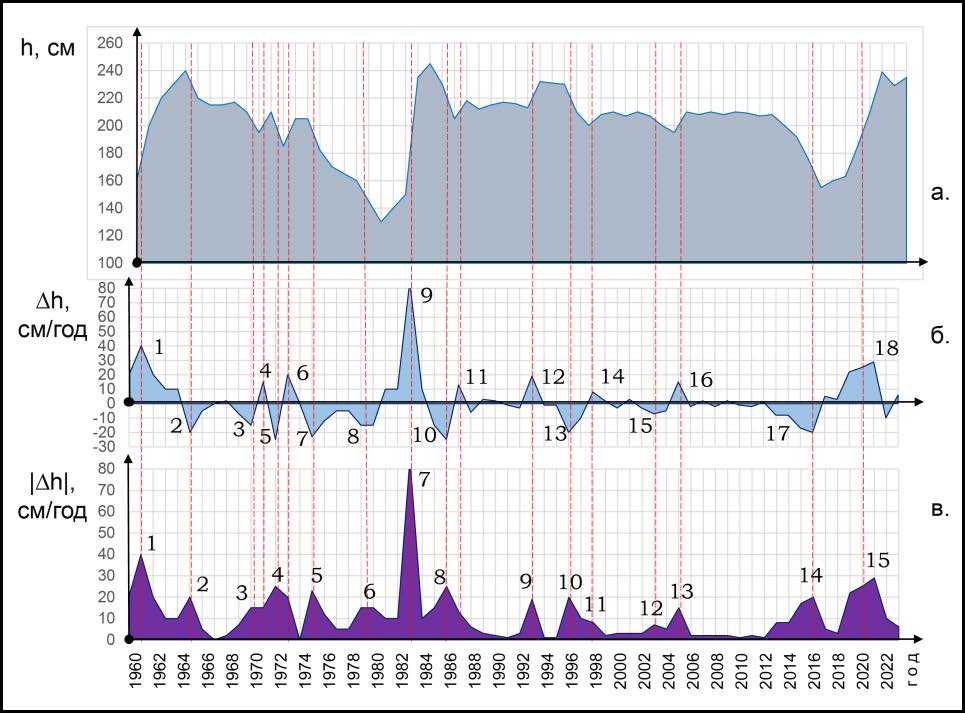Select the spike label 7 in panel в

coord(424,479)
